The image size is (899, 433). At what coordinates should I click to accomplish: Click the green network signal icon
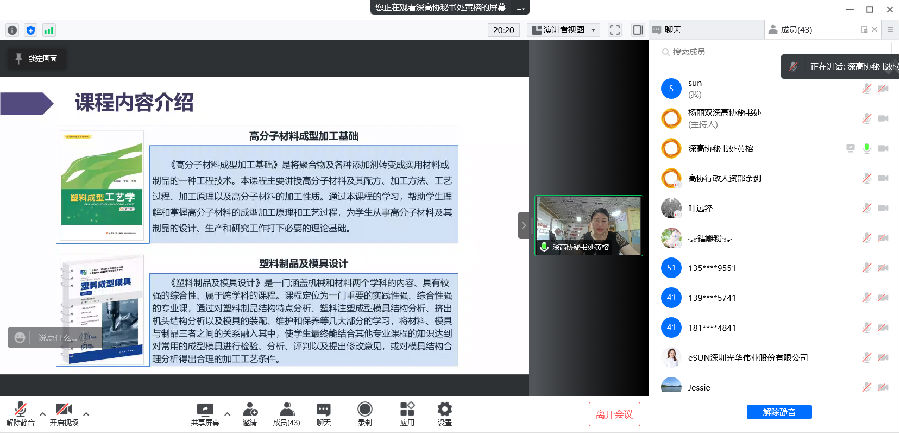click(49, 30)
